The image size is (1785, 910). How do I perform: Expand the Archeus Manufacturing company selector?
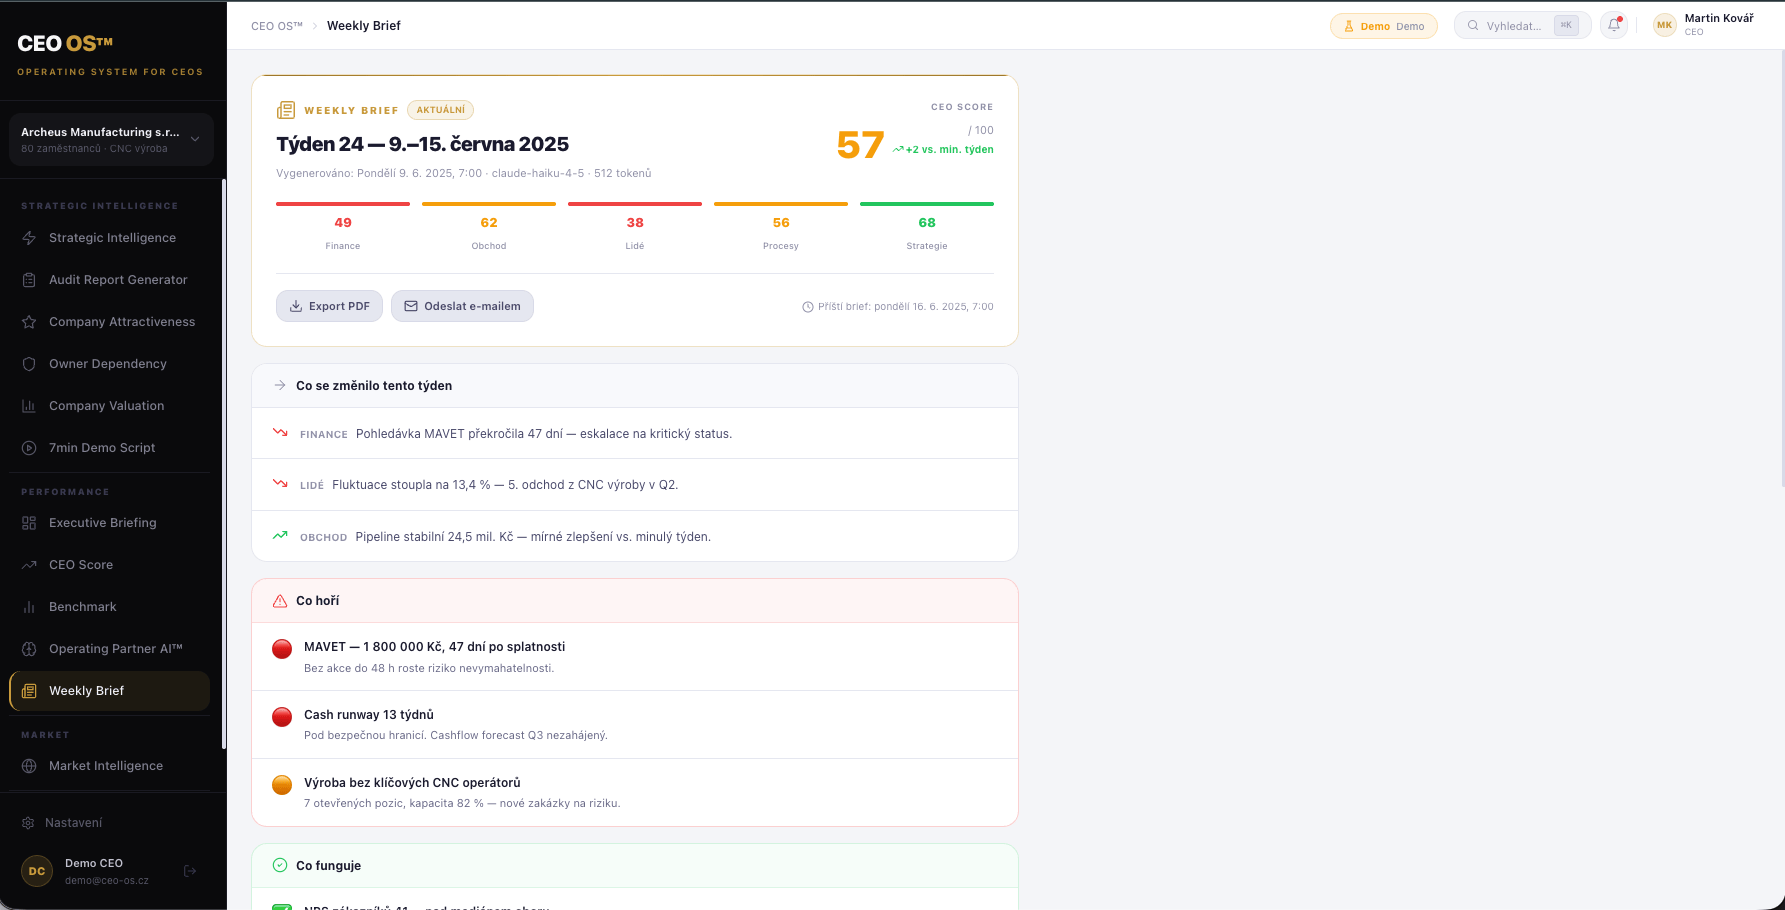[111, 139]
